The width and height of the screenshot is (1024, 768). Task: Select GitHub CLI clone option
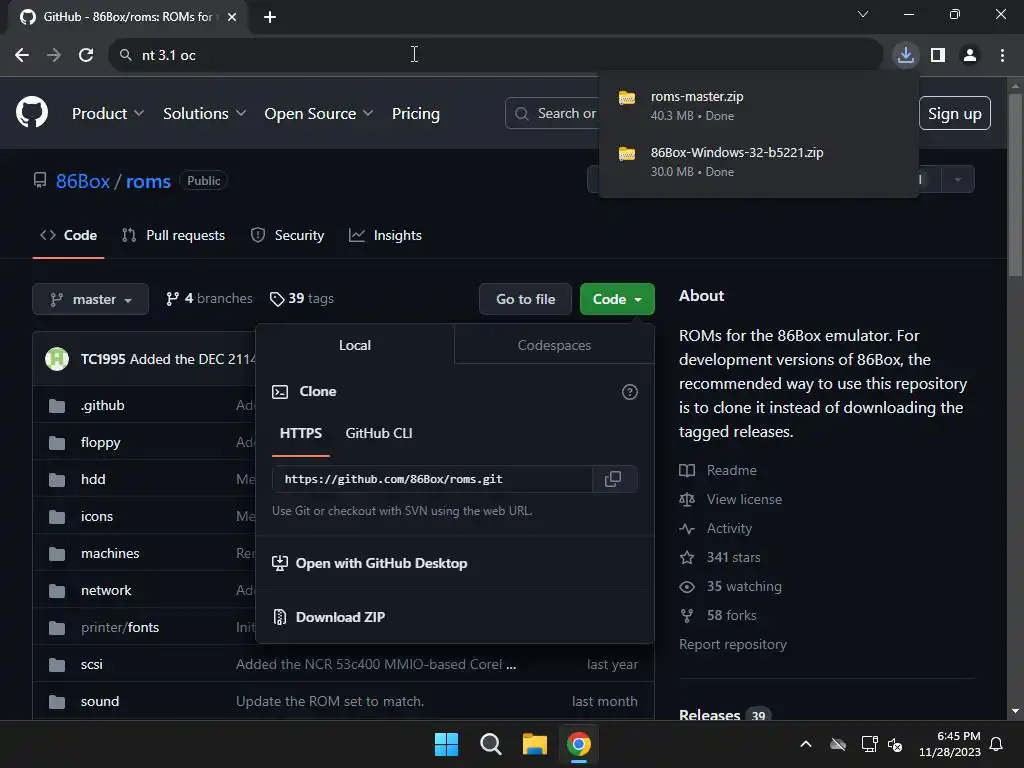[x=379, y=433]
